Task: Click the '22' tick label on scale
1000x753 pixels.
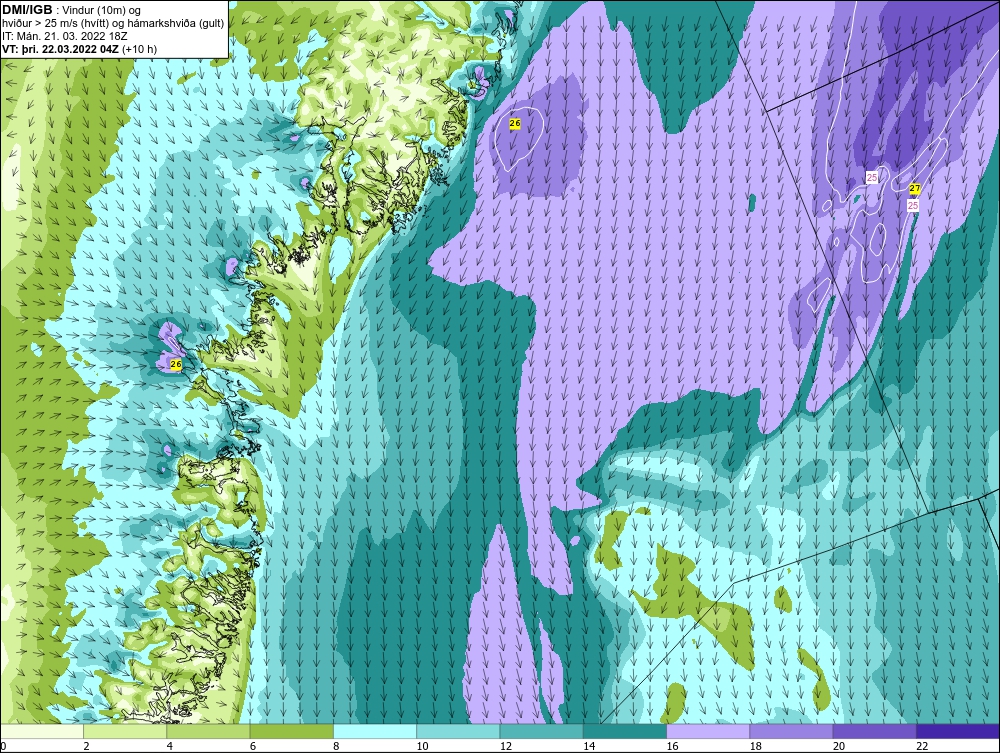Action: point(922,747)
